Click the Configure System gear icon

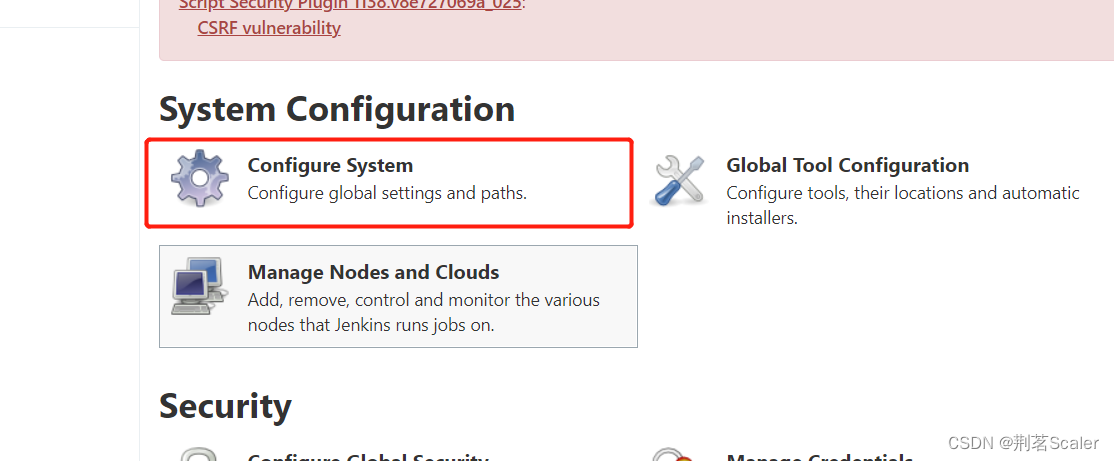pos(200,179)
